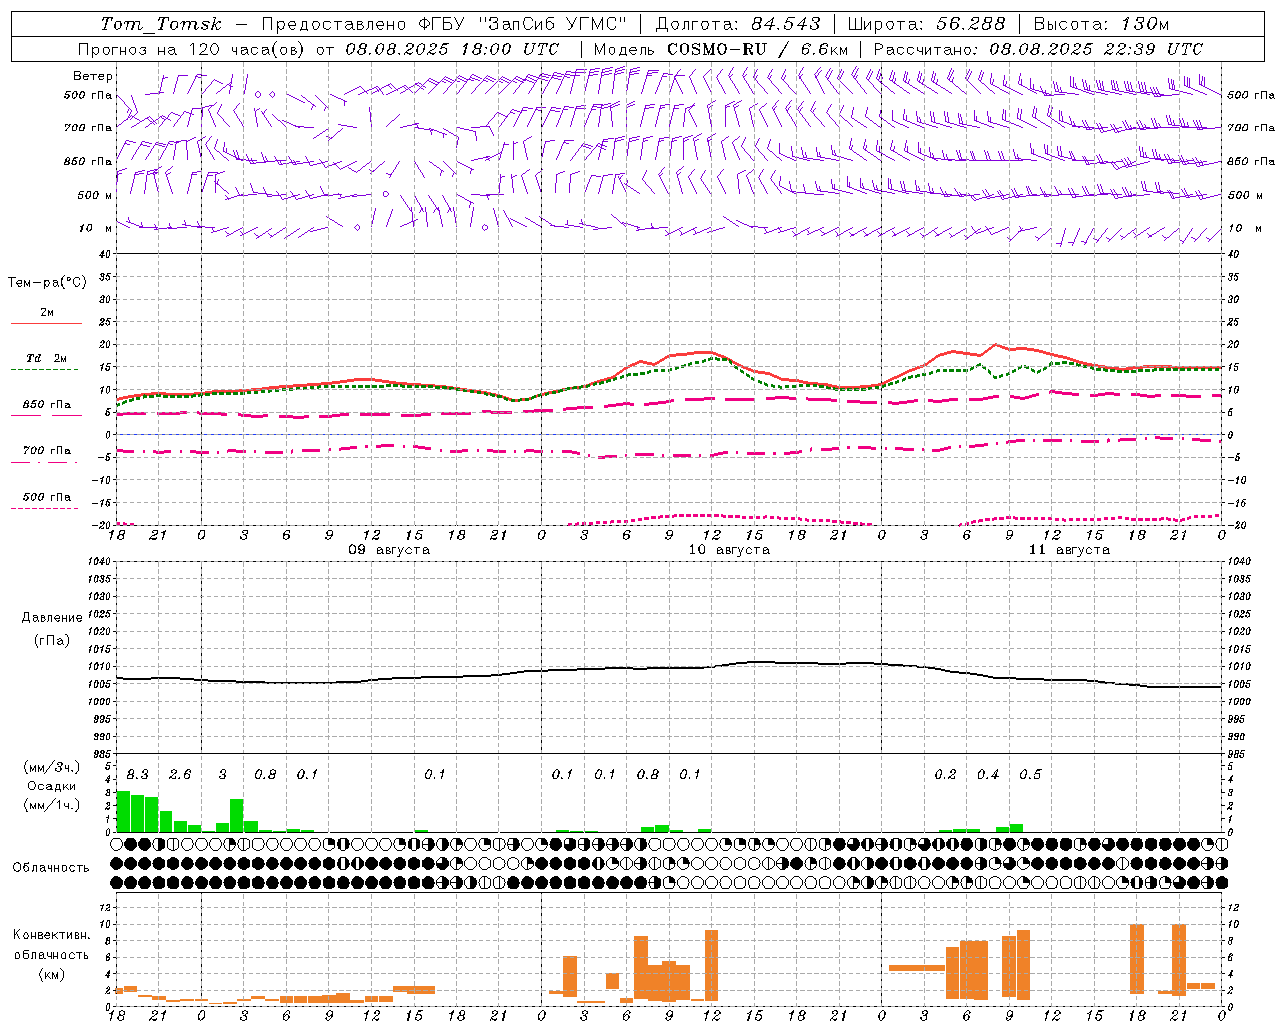Click the '(км)' convective cloud unit label
1280x1024 pixels.
pos(51,974)
